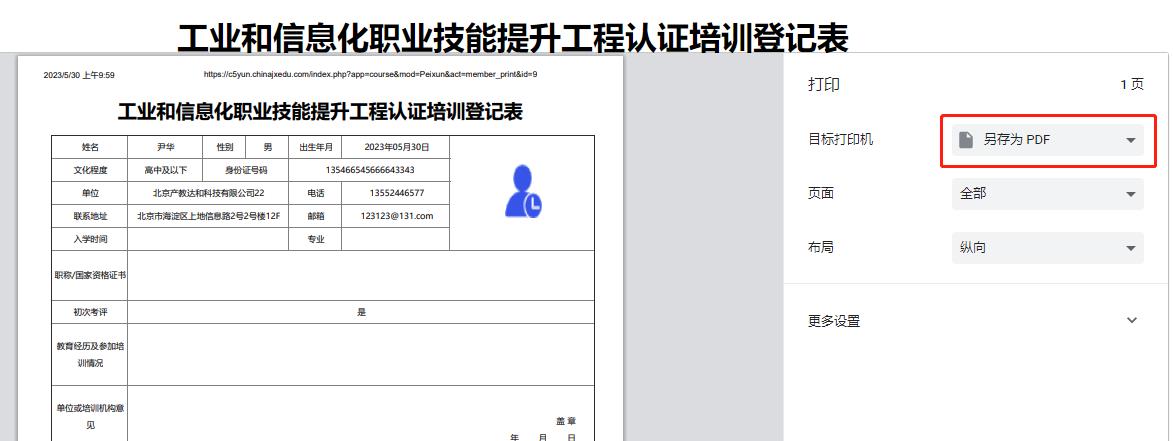The width and height of the screenshot is (1173, 441).
Task: Click preview form title 工业和信息化职业技能提升工程认证培训登记表
Action: [320, 112]
